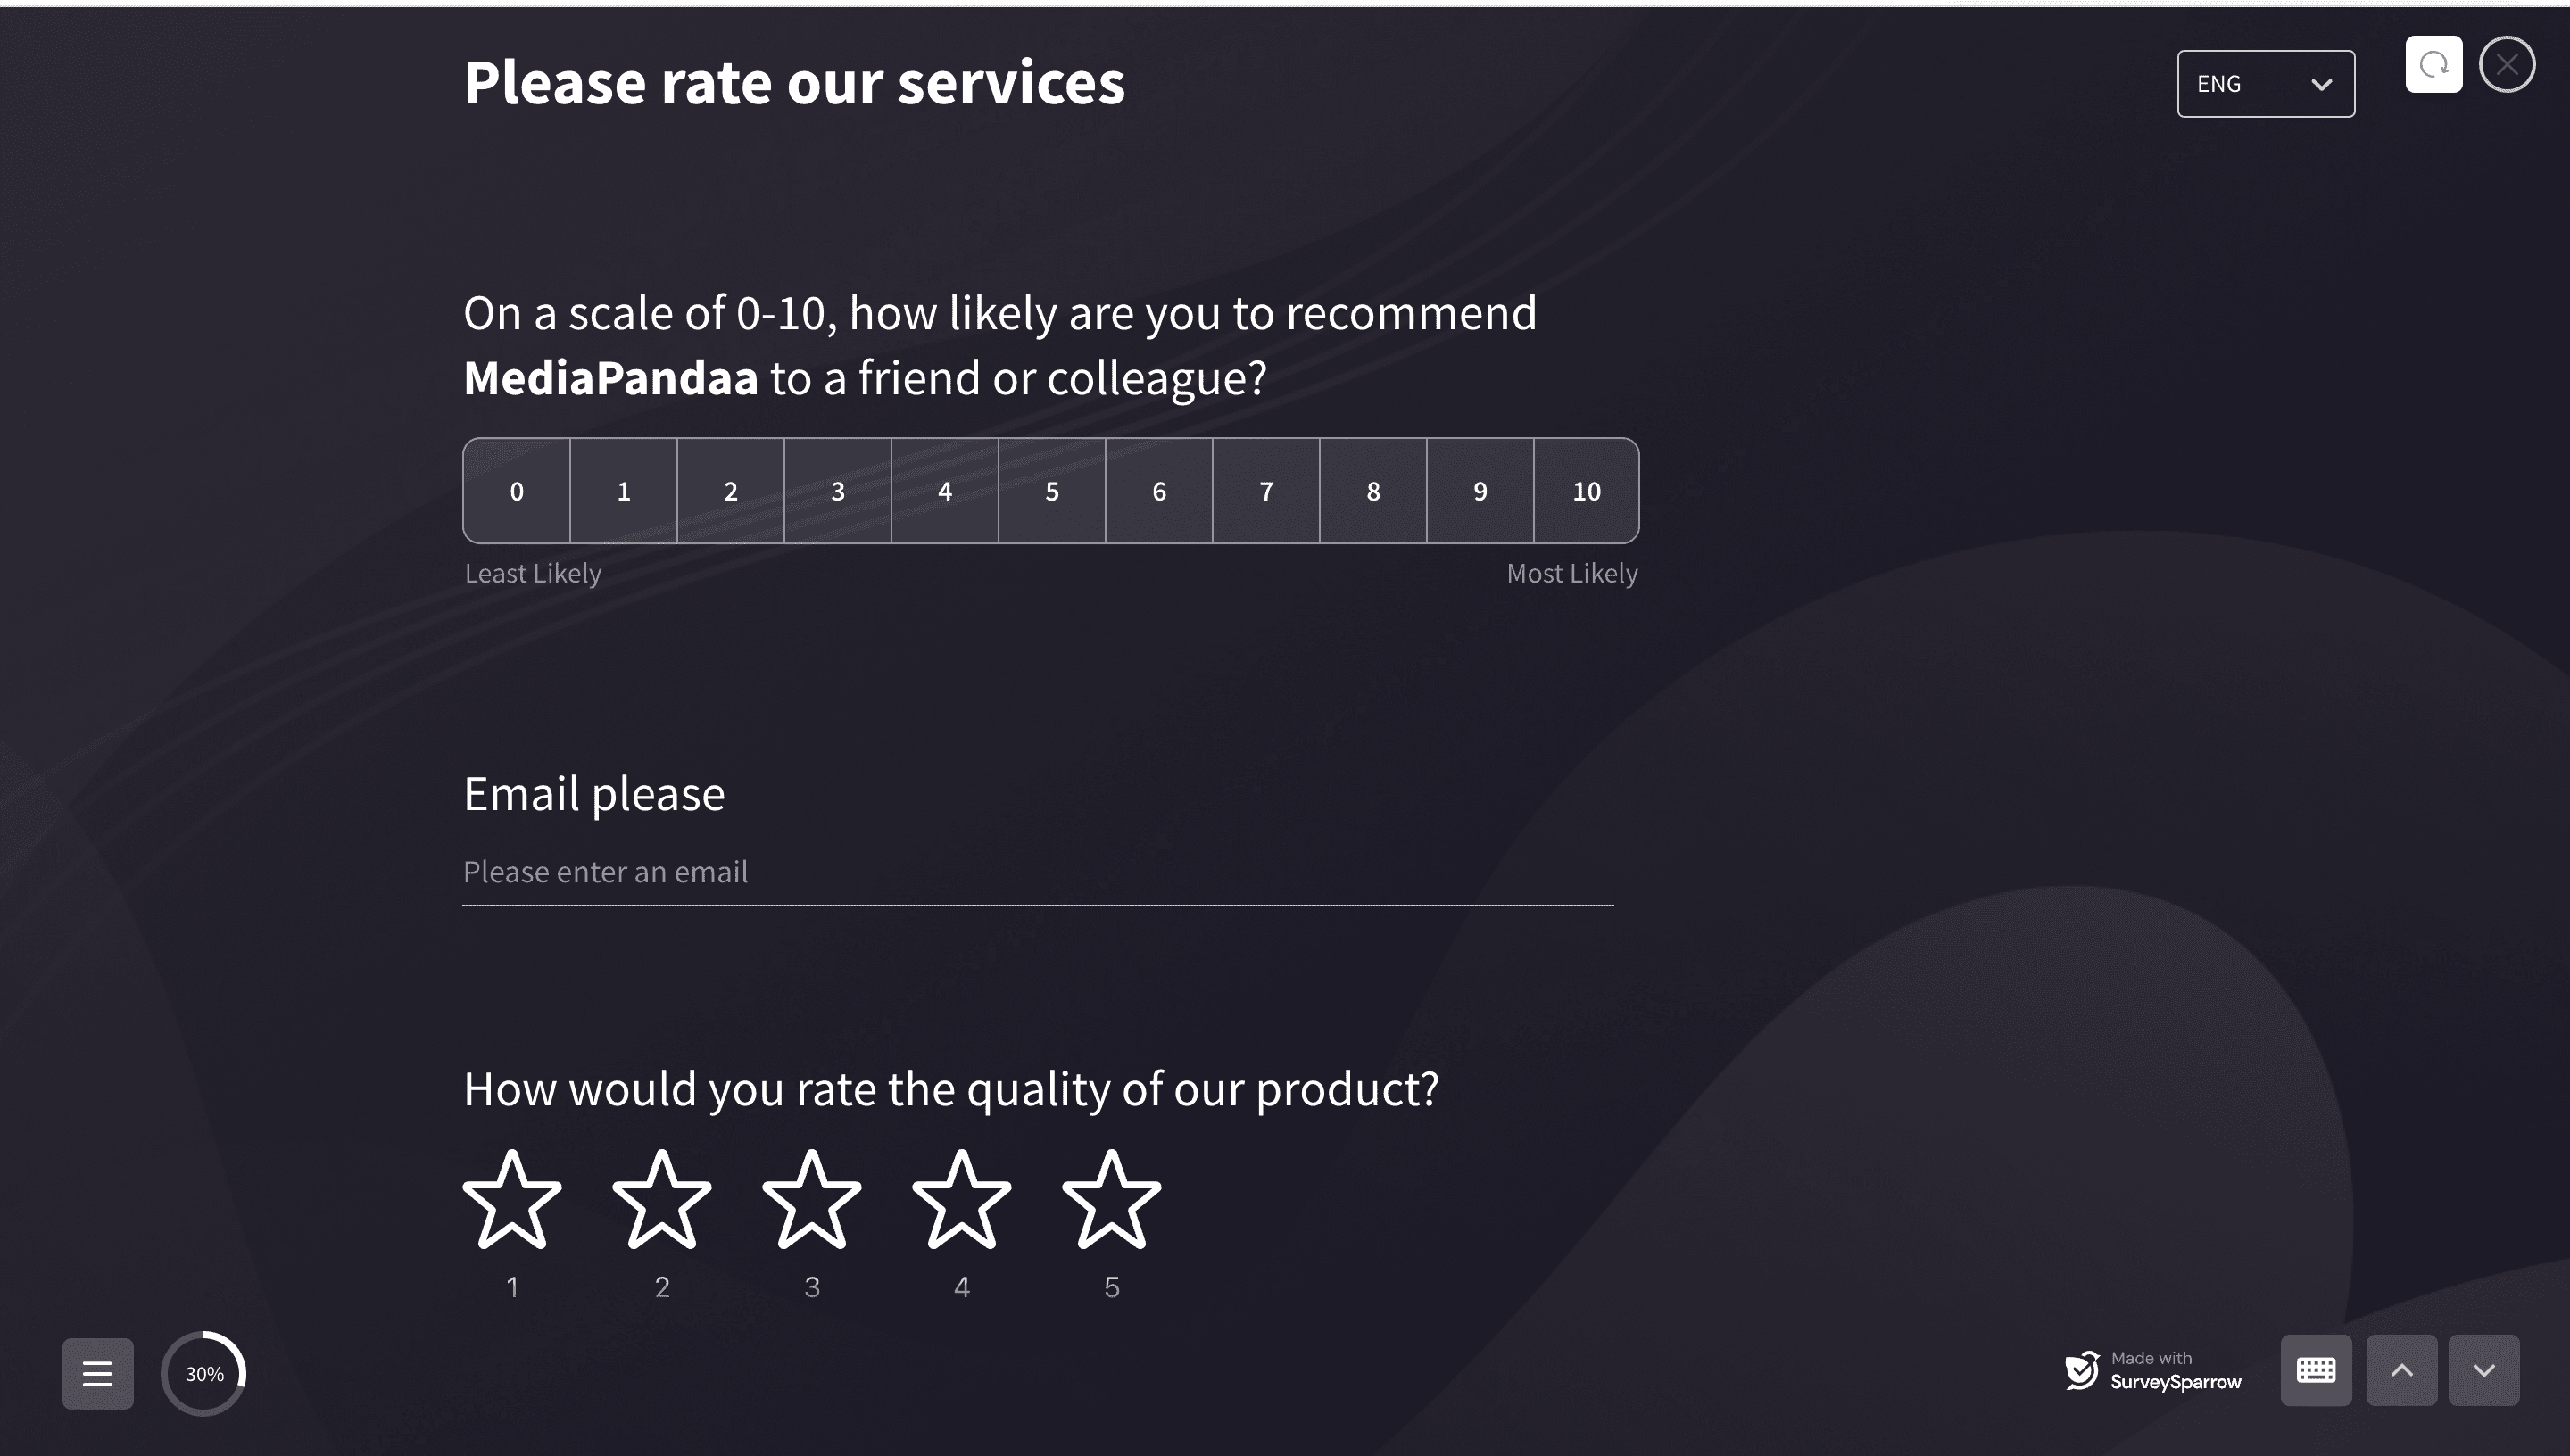Click the 30% progress indicator
The image size is (2570, 1456).
(204, 1374)
